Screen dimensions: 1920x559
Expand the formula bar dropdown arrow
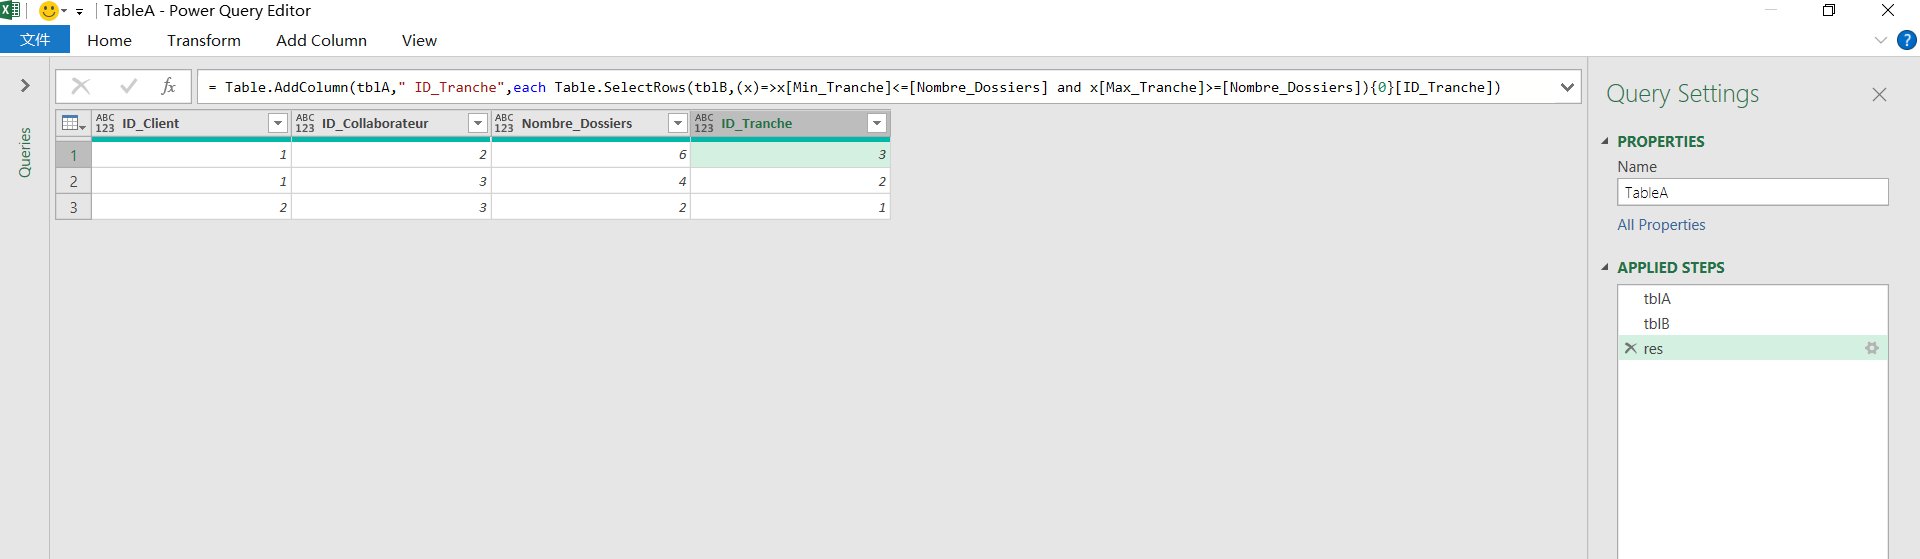[1566, 87]
